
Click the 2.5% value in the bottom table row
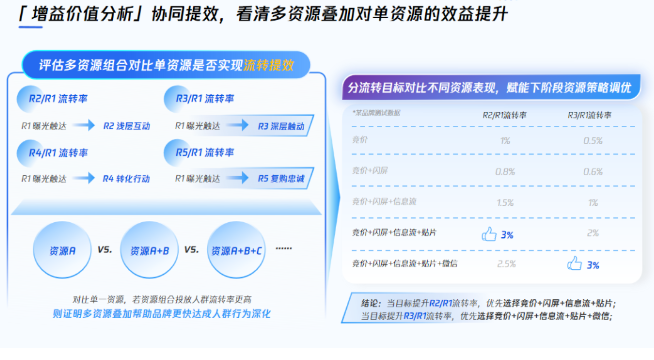tap(506, 264)
